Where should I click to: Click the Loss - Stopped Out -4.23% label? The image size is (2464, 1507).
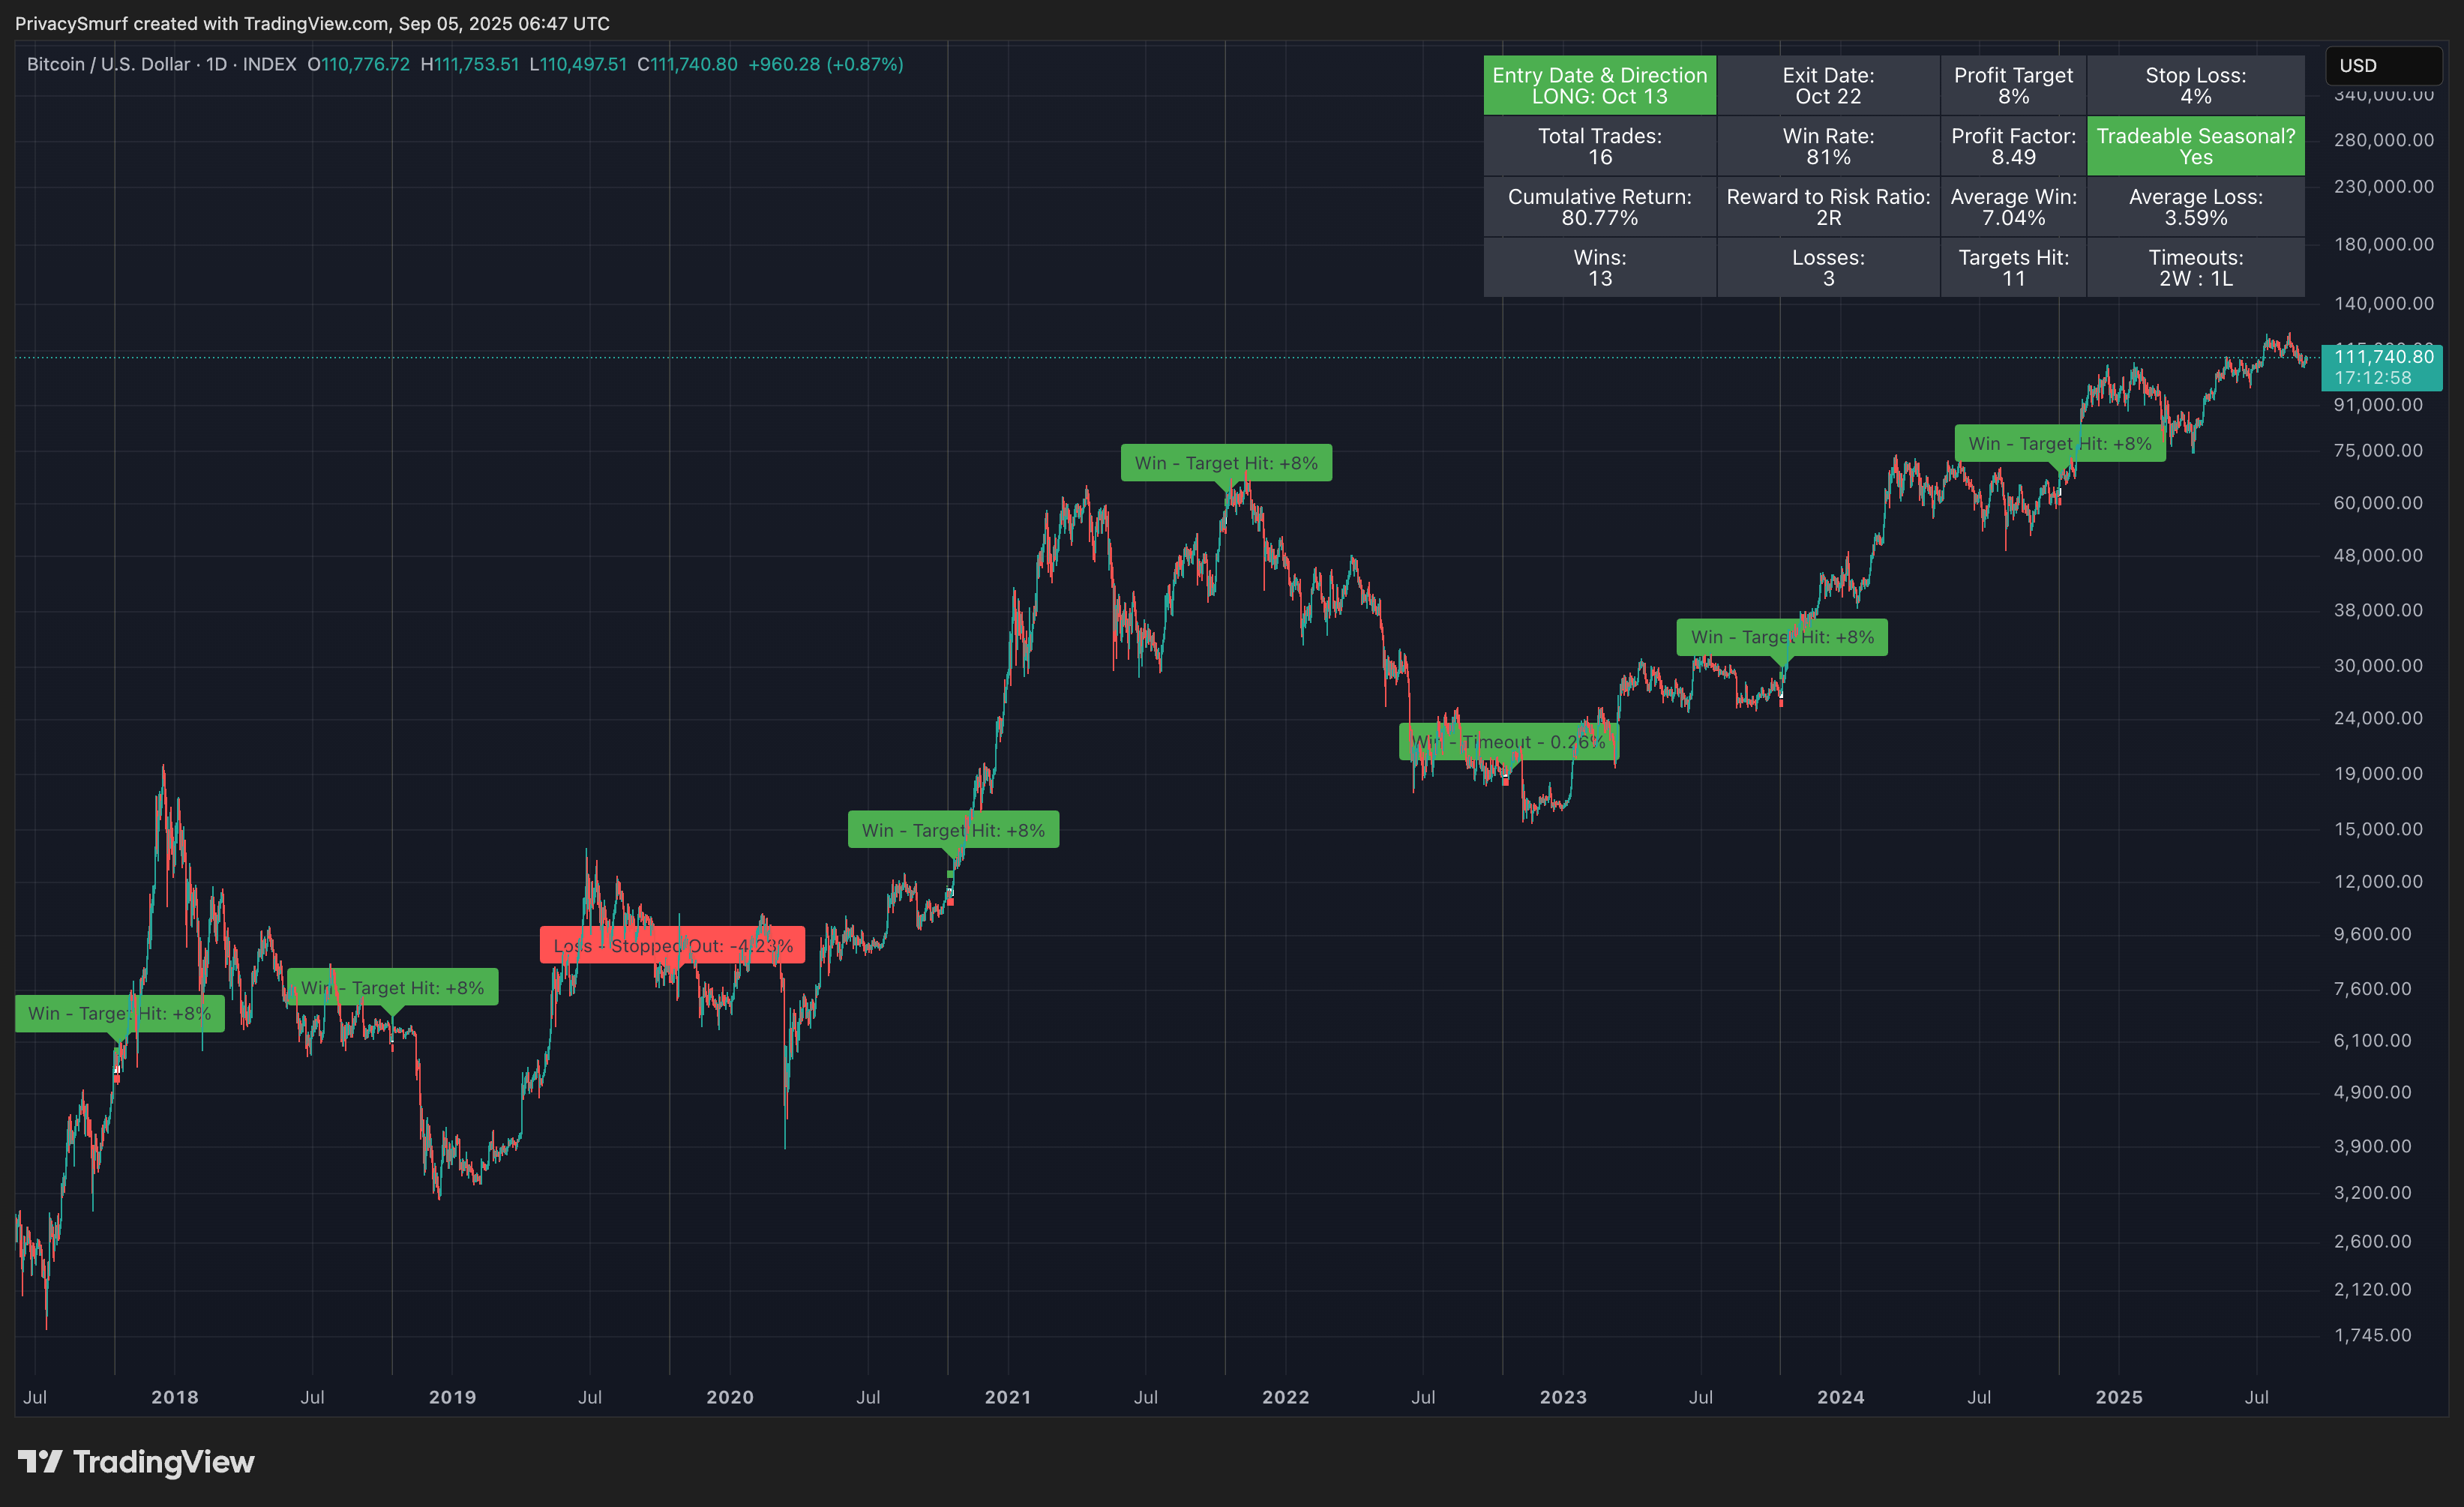pyautogui.click(x=672, y=945)
